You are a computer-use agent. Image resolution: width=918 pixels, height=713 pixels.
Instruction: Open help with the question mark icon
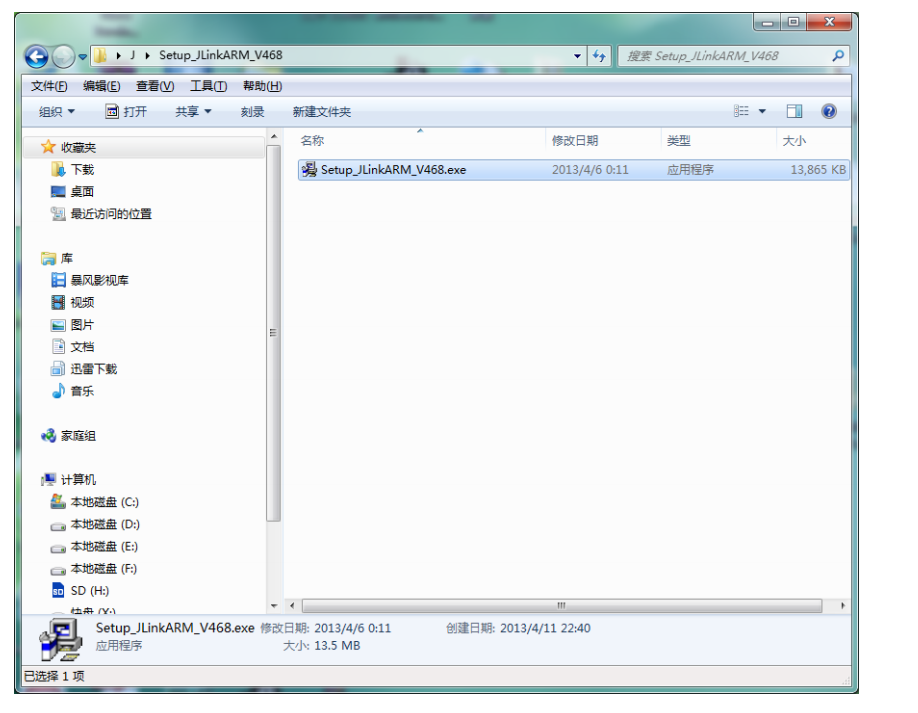829,111
